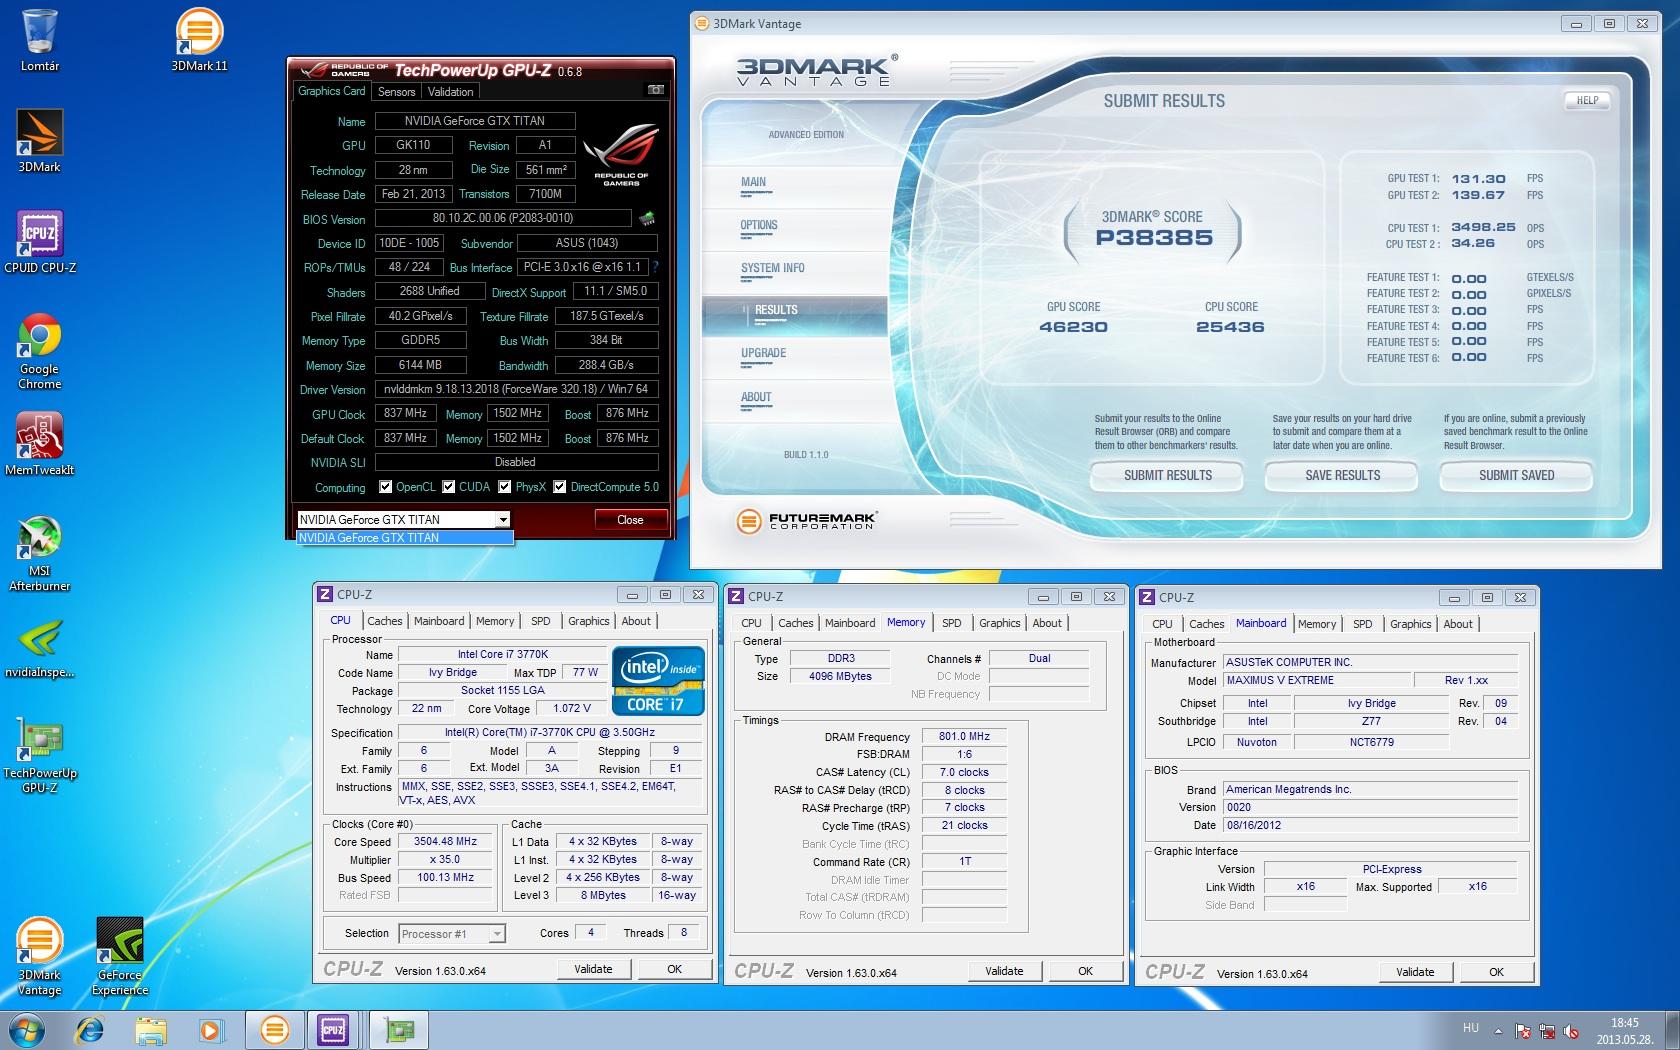Launch CPUID CPU-Z from the desktop
This screenshot has height=1050, width=1680.
click(40, 241)
